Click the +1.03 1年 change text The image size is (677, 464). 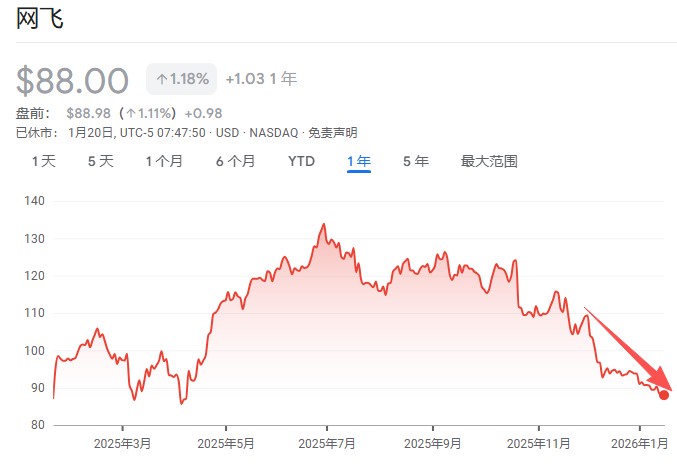click(261, 79)
